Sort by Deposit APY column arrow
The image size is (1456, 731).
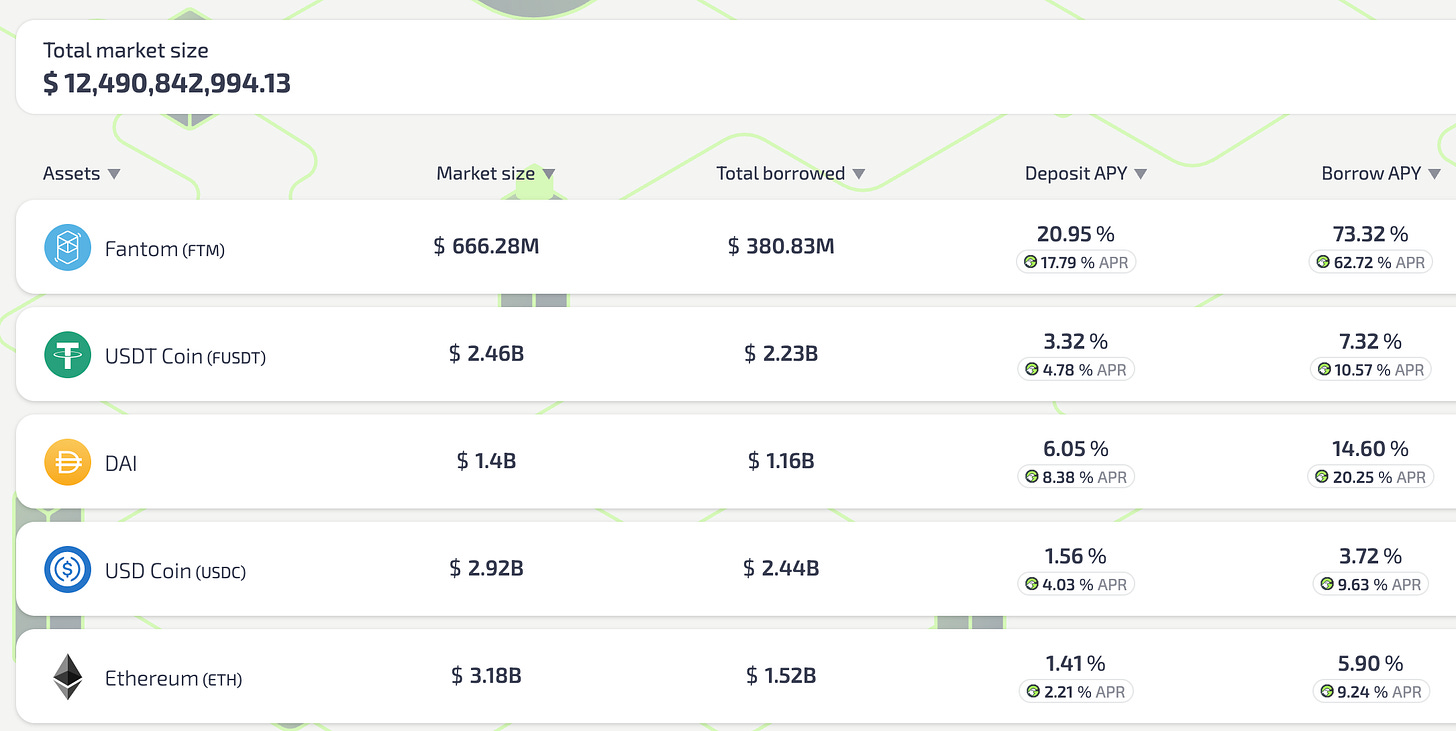click(1140, 174)
